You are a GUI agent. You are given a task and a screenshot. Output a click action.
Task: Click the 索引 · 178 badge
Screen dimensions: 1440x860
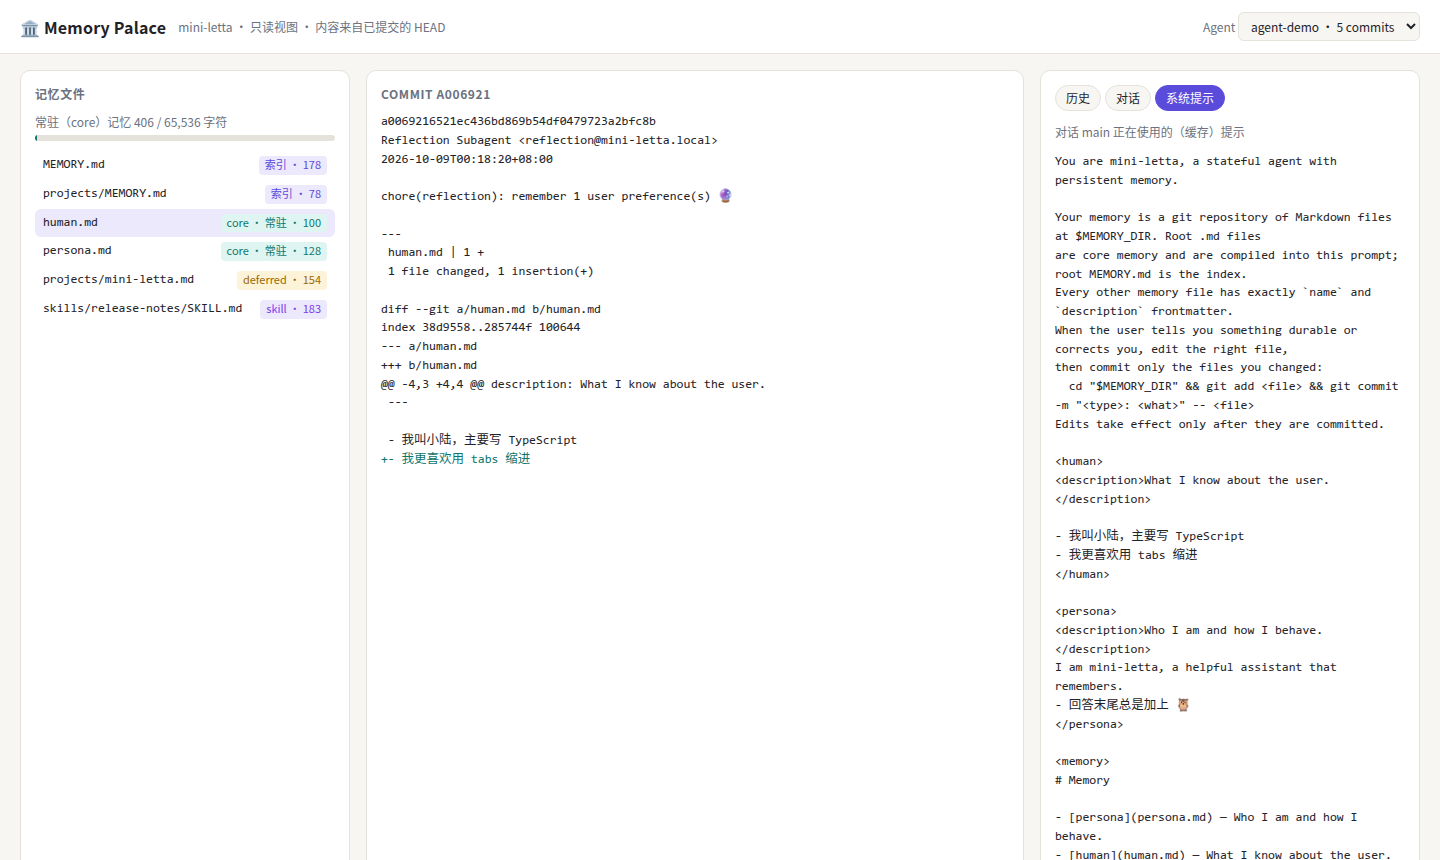click(293, 165)
